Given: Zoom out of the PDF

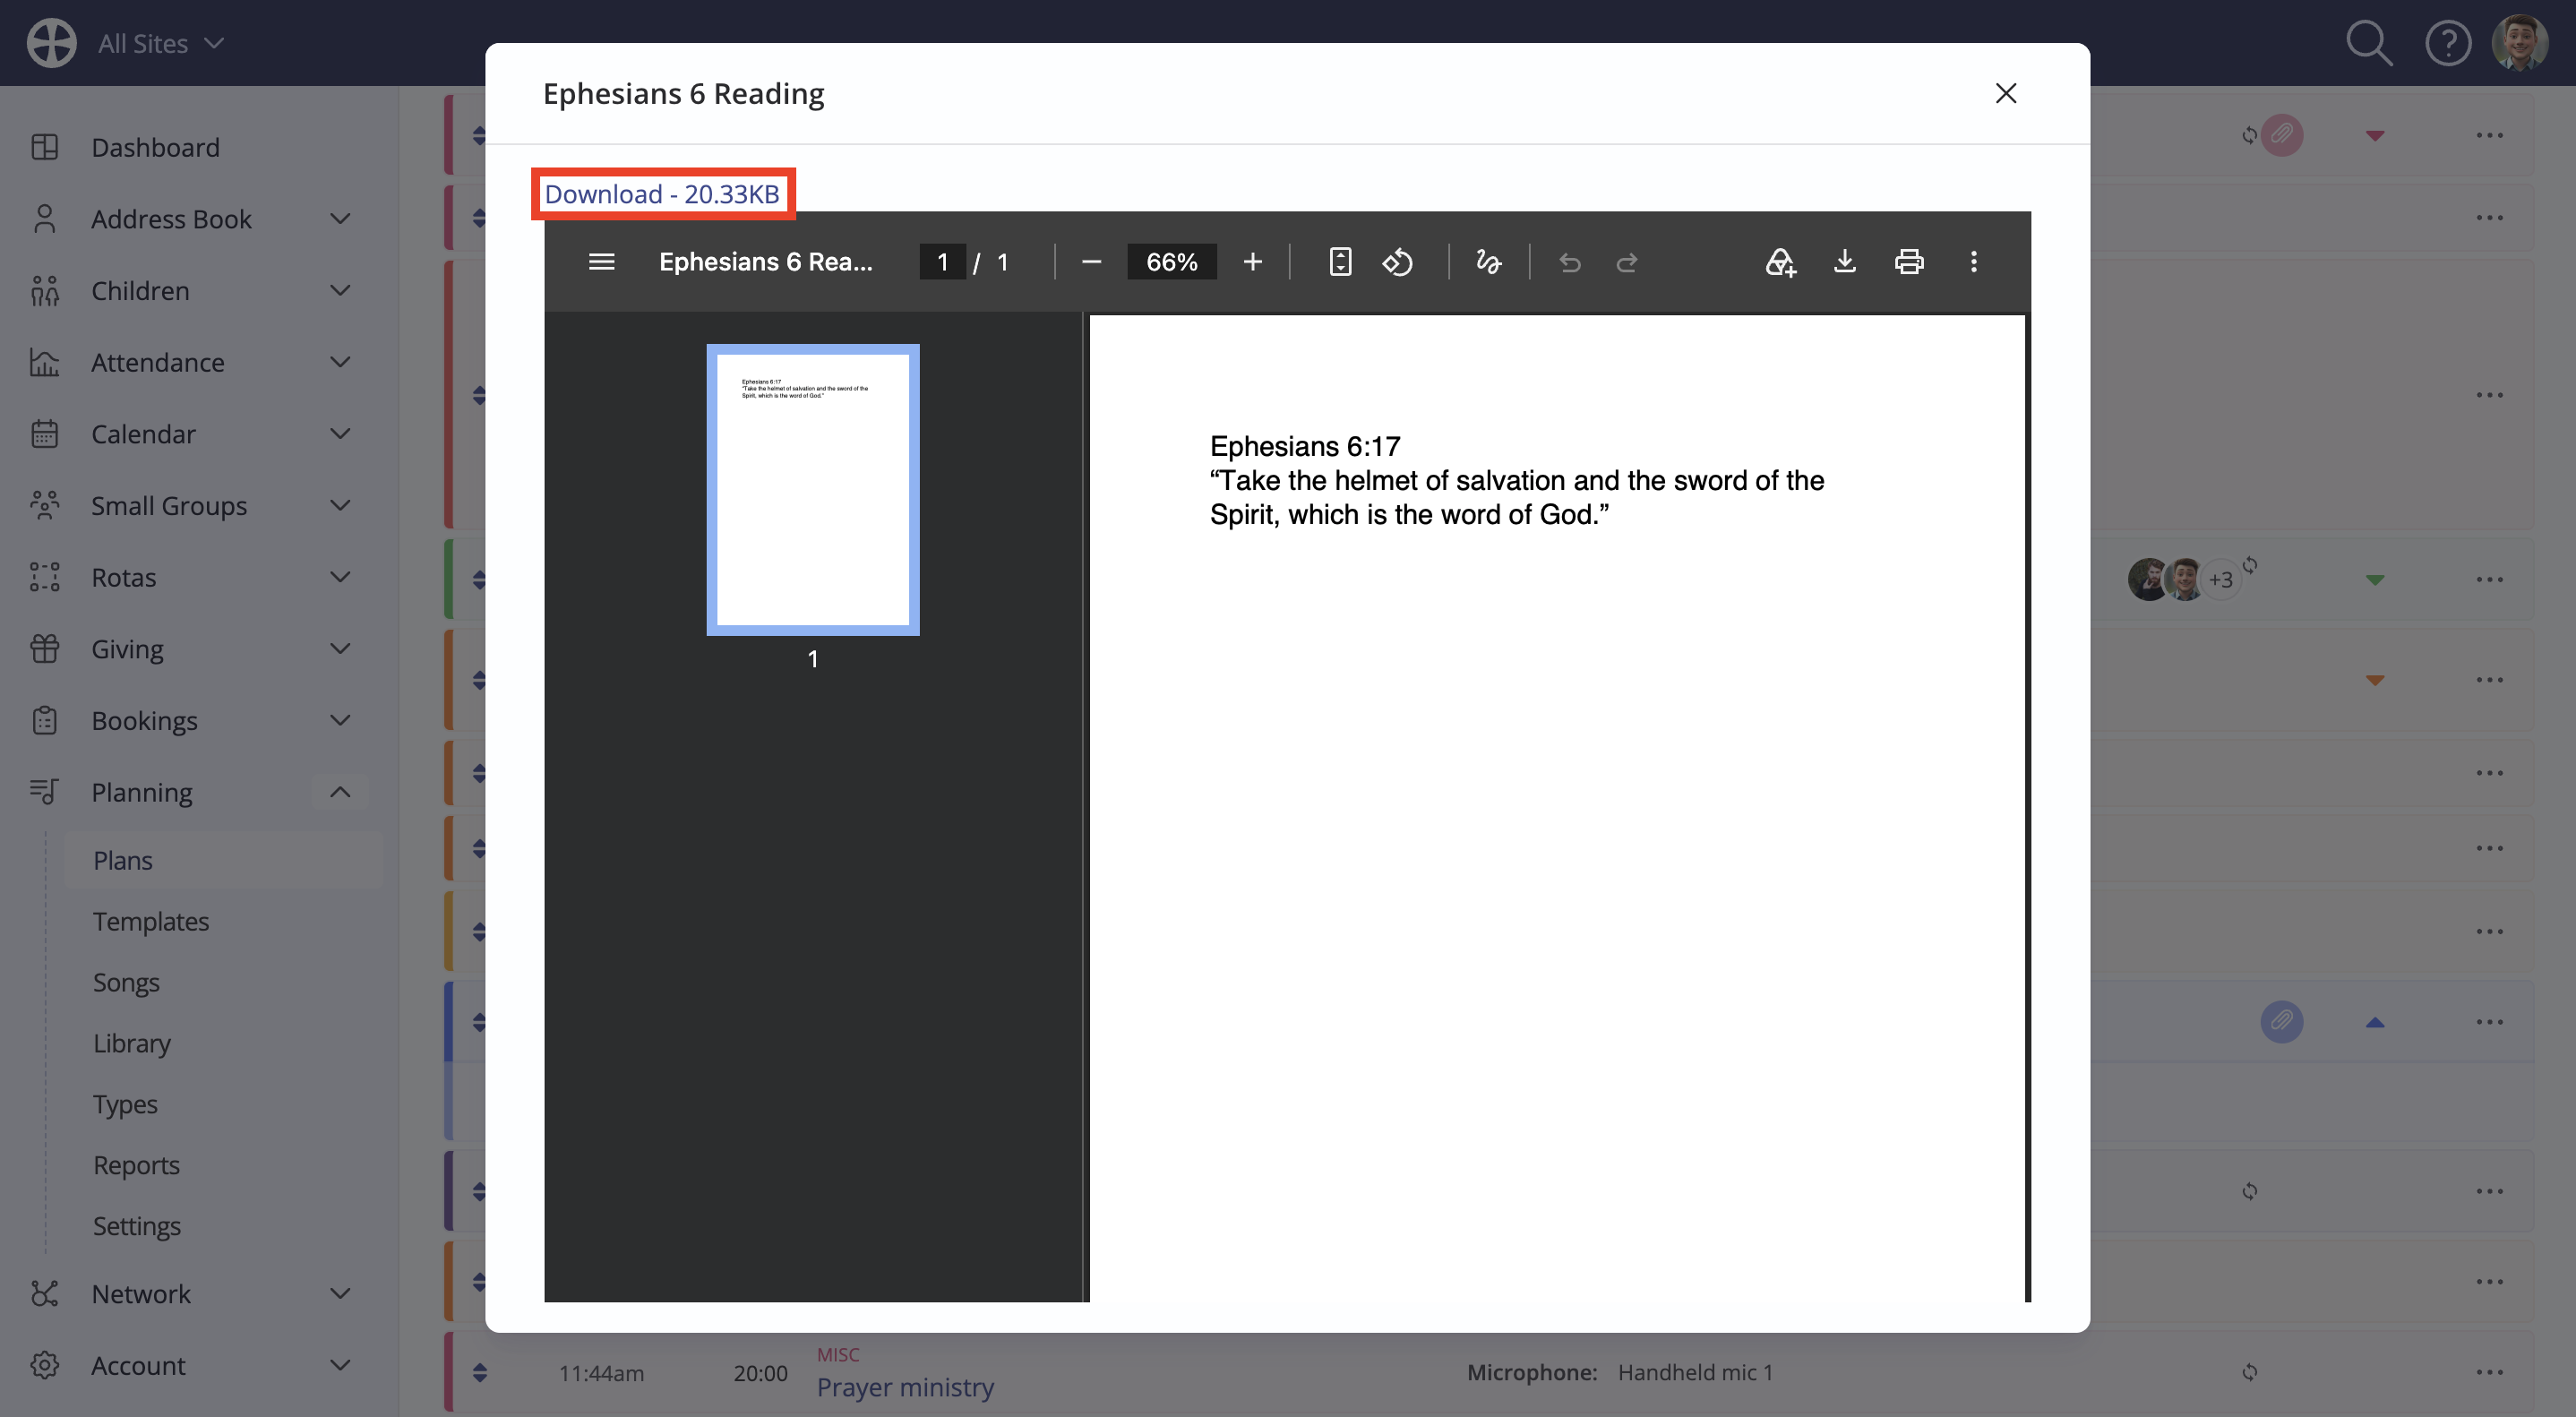Looking at the screenshot, I should pyautogui.click(x=1091, y=262).
